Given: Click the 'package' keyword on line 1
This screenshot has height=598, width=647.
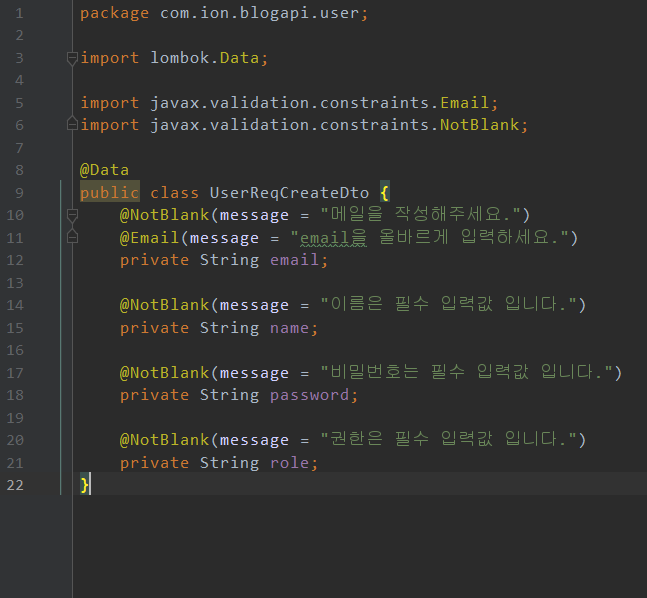Looking at the screenshot, I should 114,14.
